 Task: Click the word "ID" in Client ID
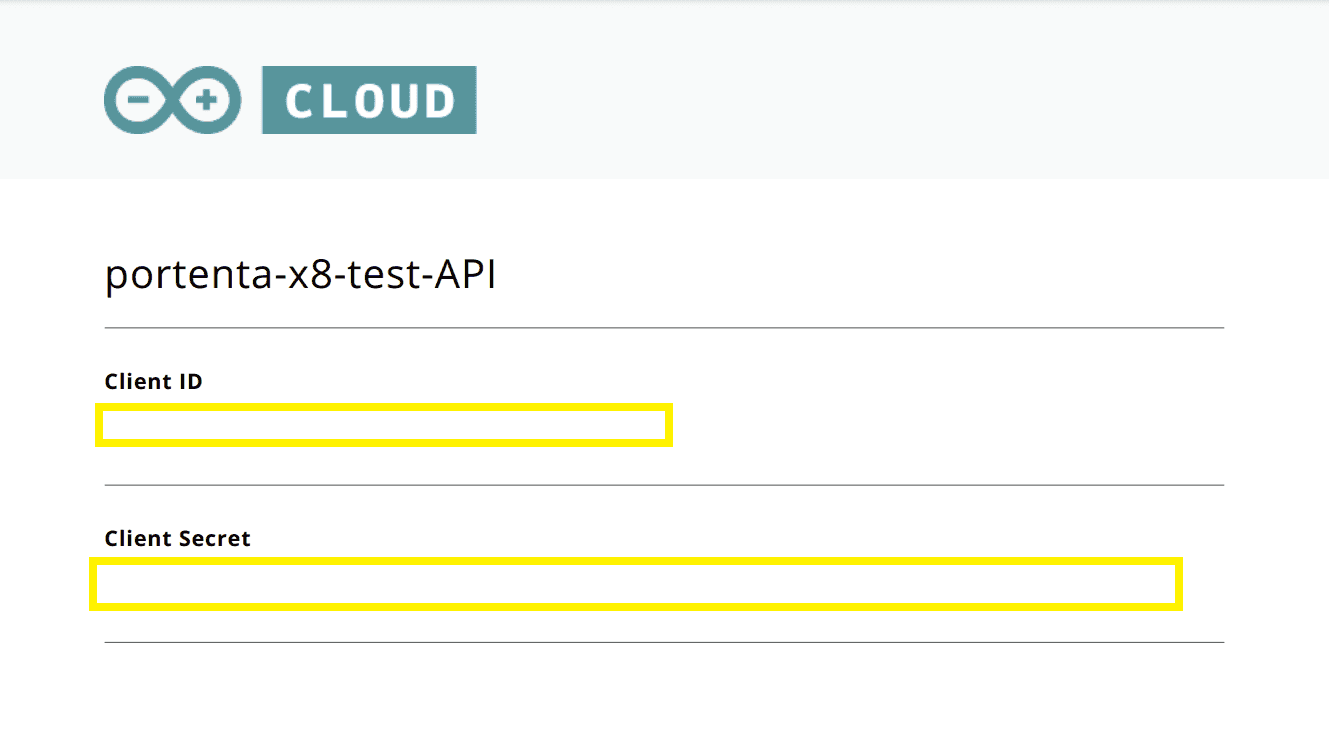(191, 381)
